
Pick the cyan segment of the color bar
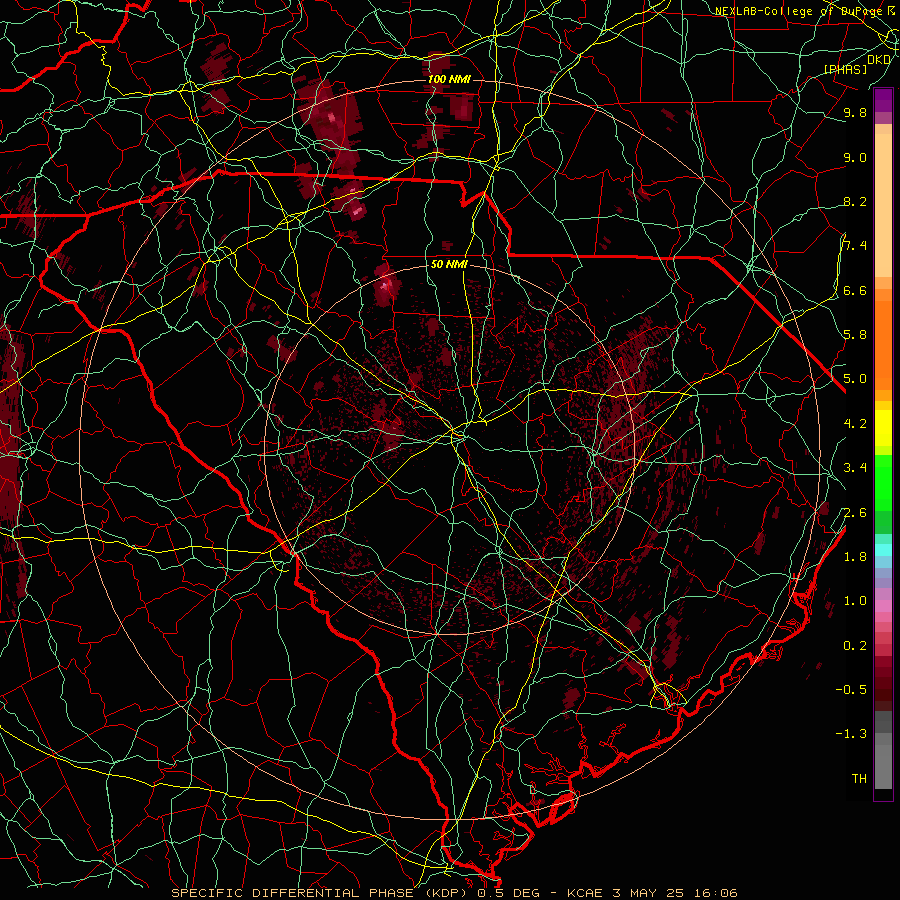[x=883, y=549]
